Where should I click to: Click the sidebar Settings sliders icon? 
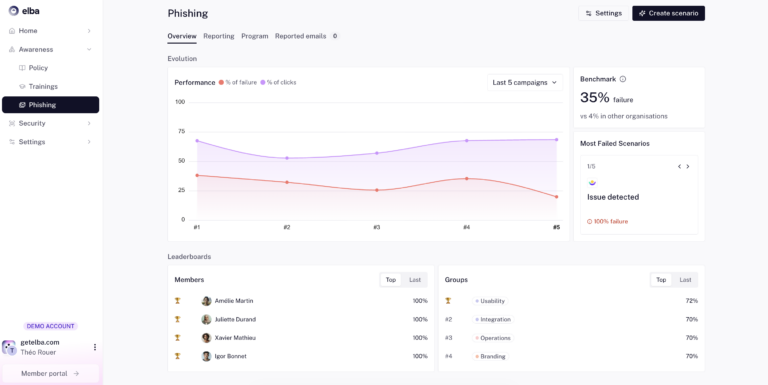[12, 142]
